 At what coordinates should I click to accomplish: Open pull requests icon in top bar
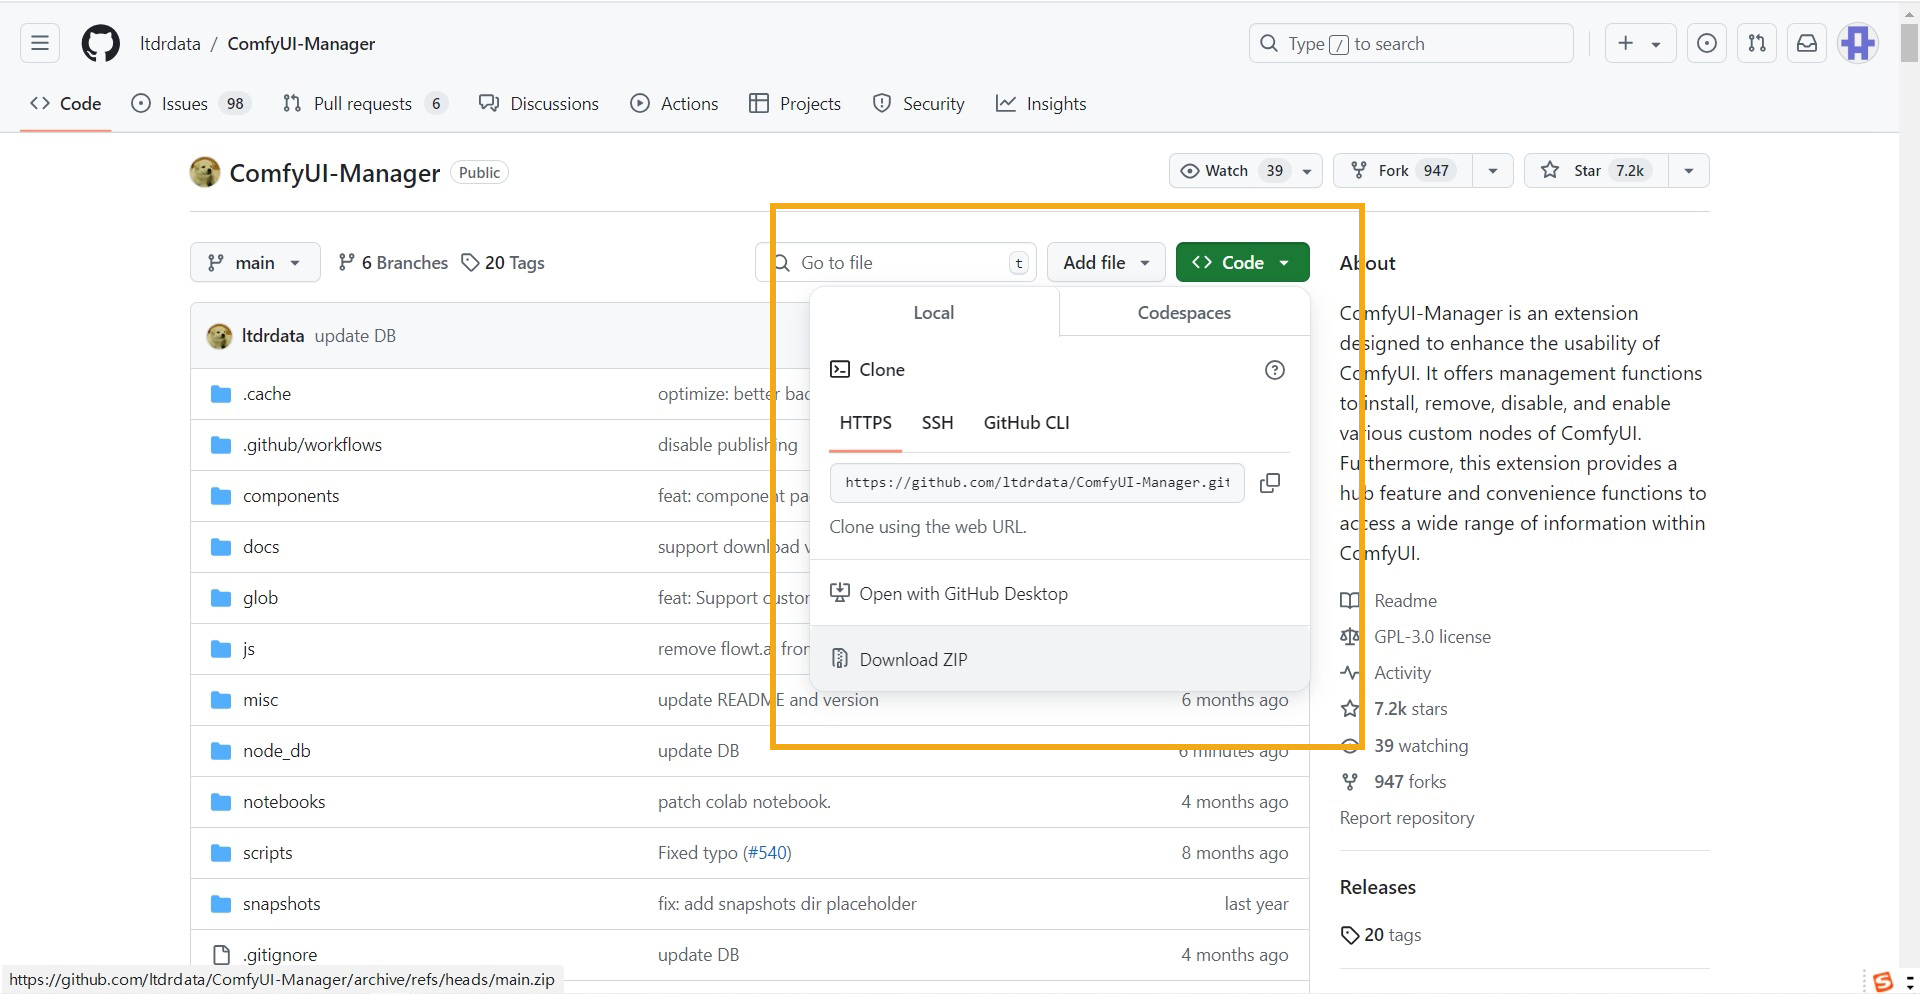[1757, 44]
